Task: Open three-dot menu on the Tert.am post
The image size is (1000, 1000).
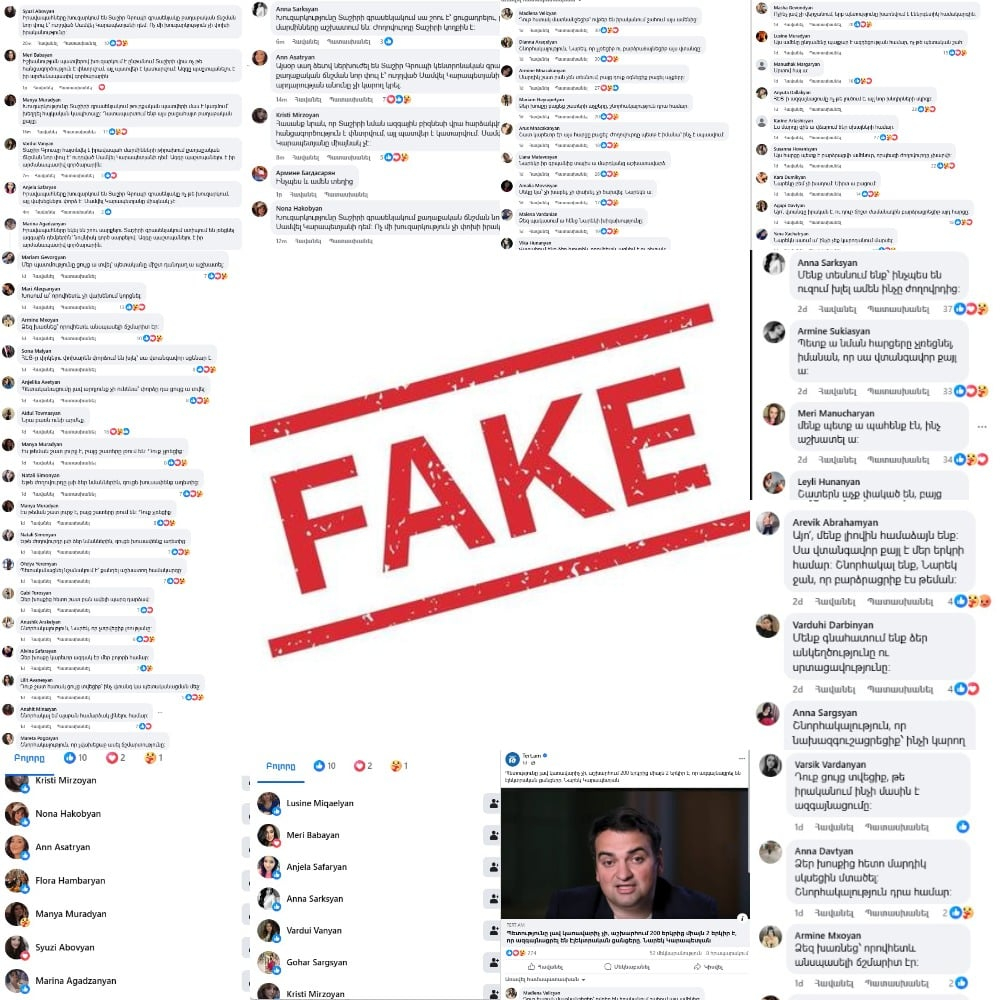Action: [x=742, y=758]
